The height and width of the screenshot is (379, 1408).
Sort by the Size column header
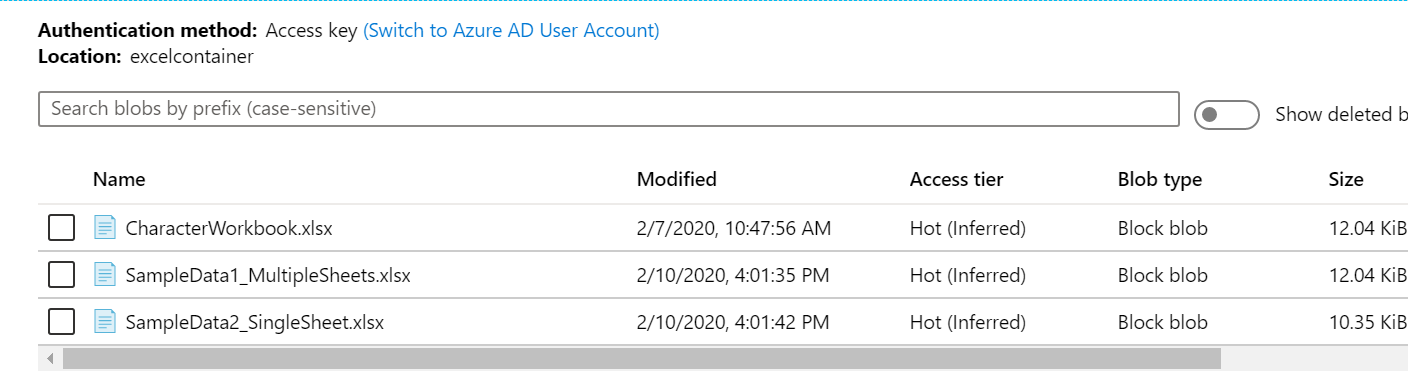1346,180
